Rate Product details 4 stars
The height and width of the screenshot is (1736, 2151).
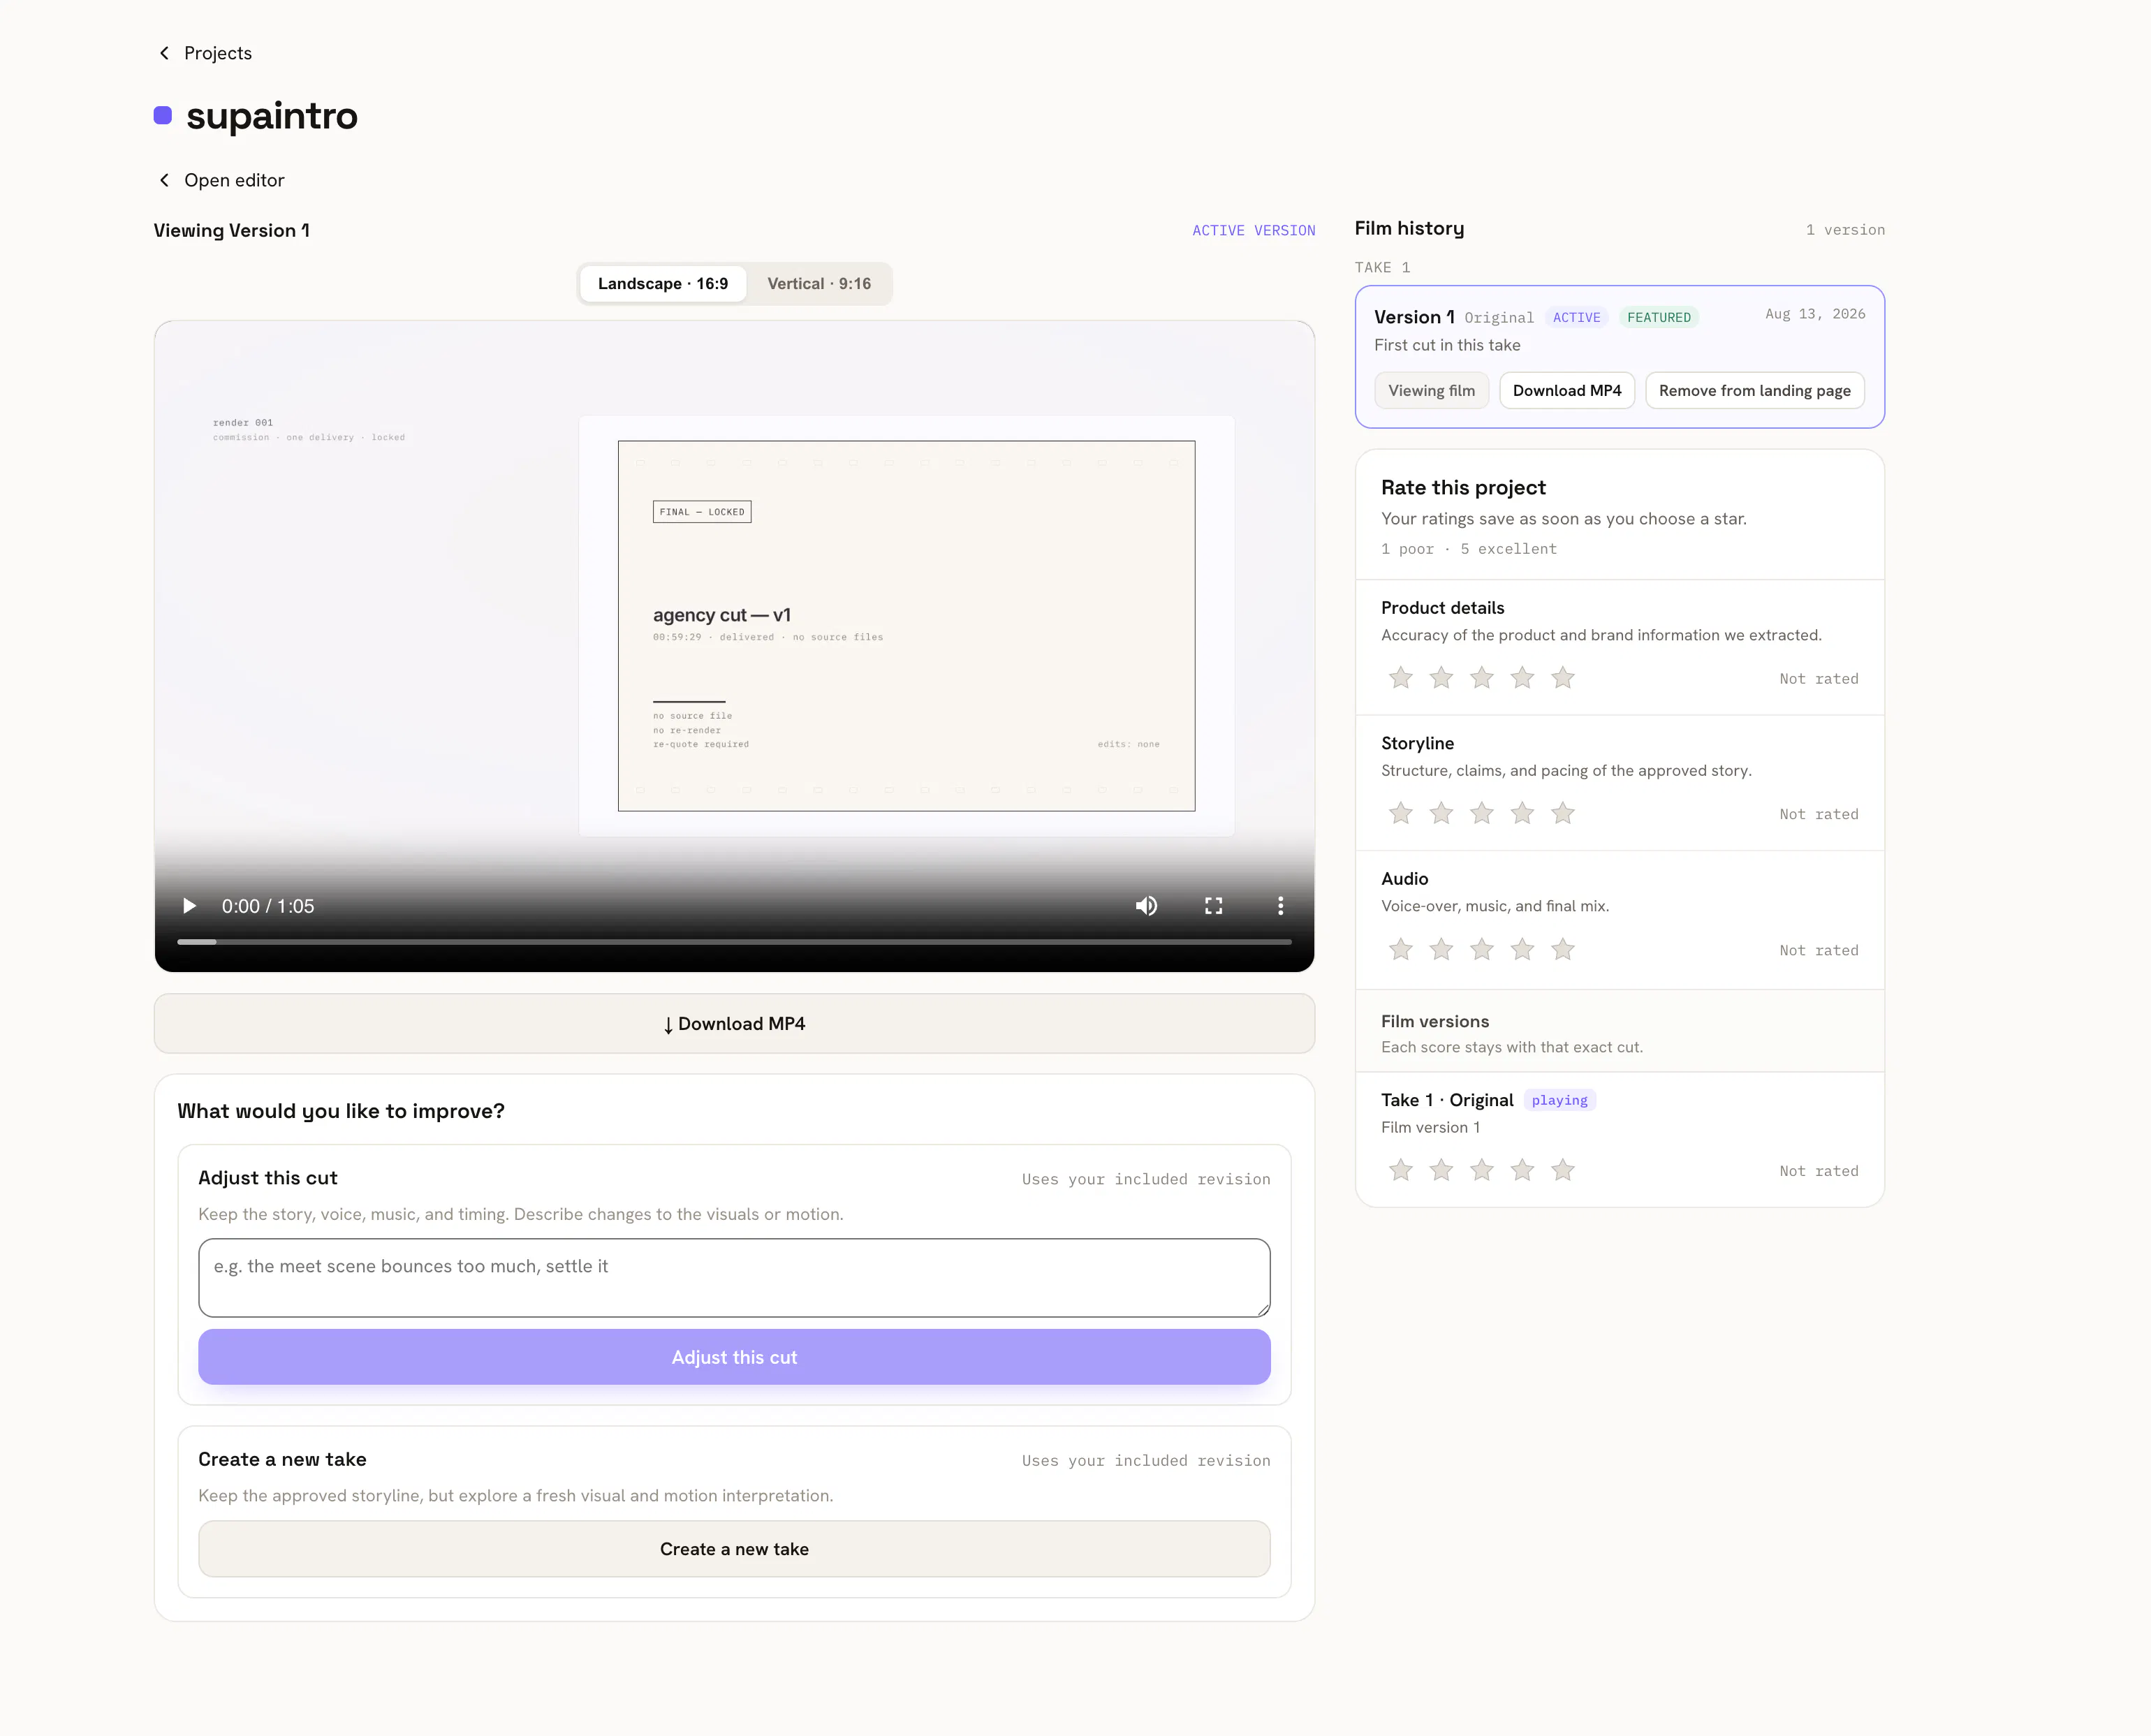pyautogui.click(x=1522, y=678)
